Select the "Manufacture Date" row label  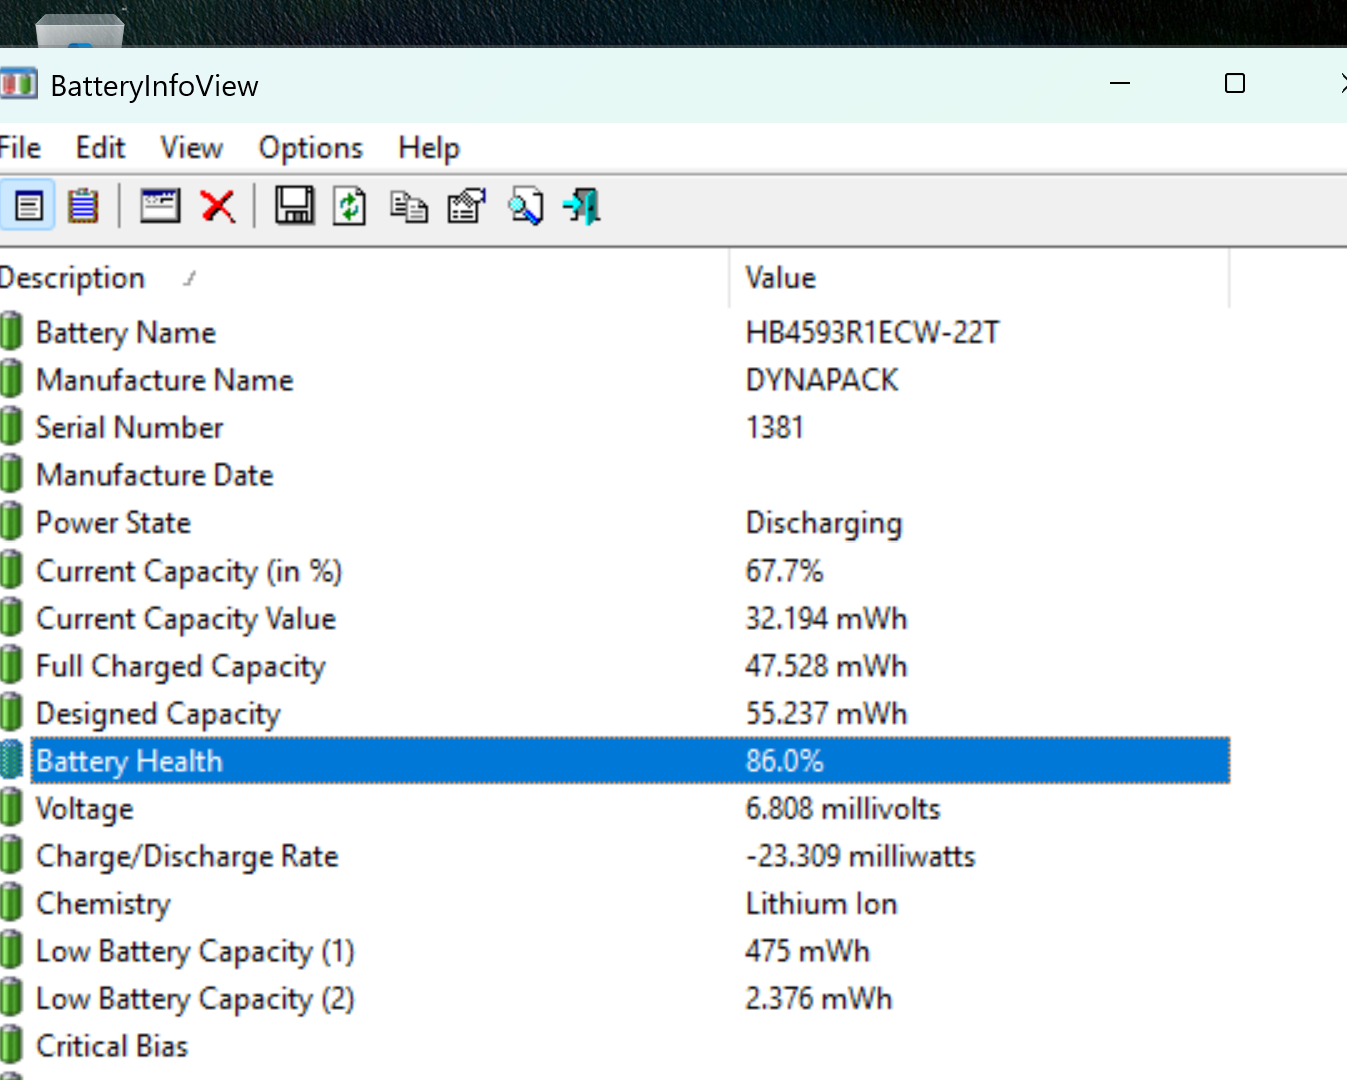coord(155,475)
